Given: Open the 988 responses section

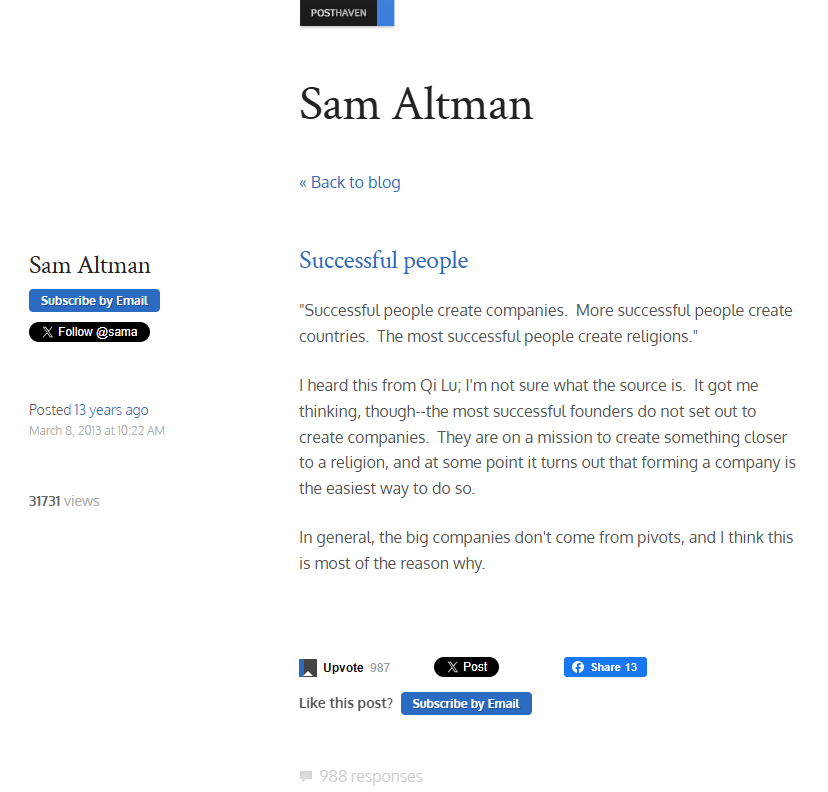Looking at the screenshot, I should 371,775.
